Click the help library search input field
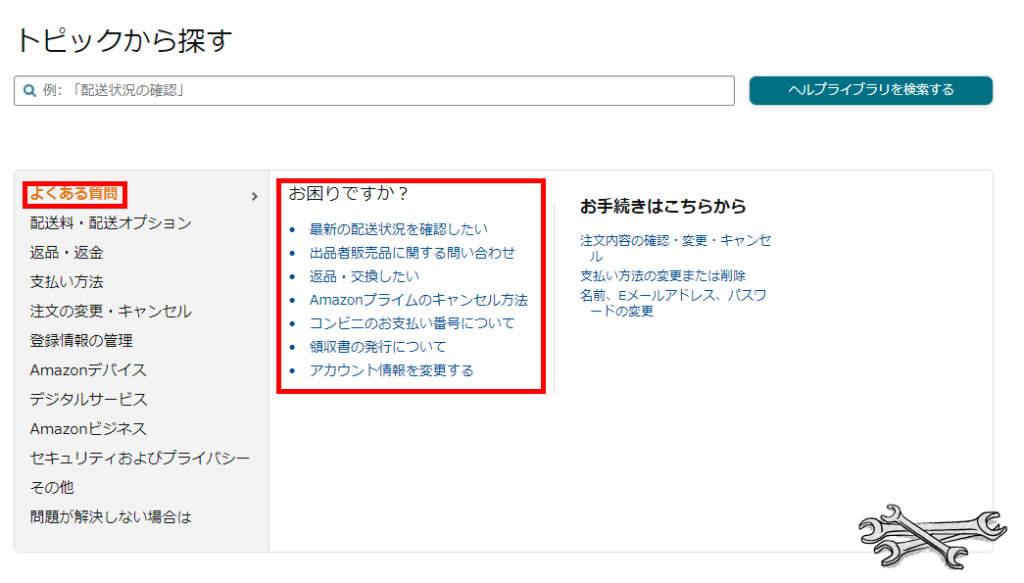This screenshot has height=583, width=1024. coord(374,91)
